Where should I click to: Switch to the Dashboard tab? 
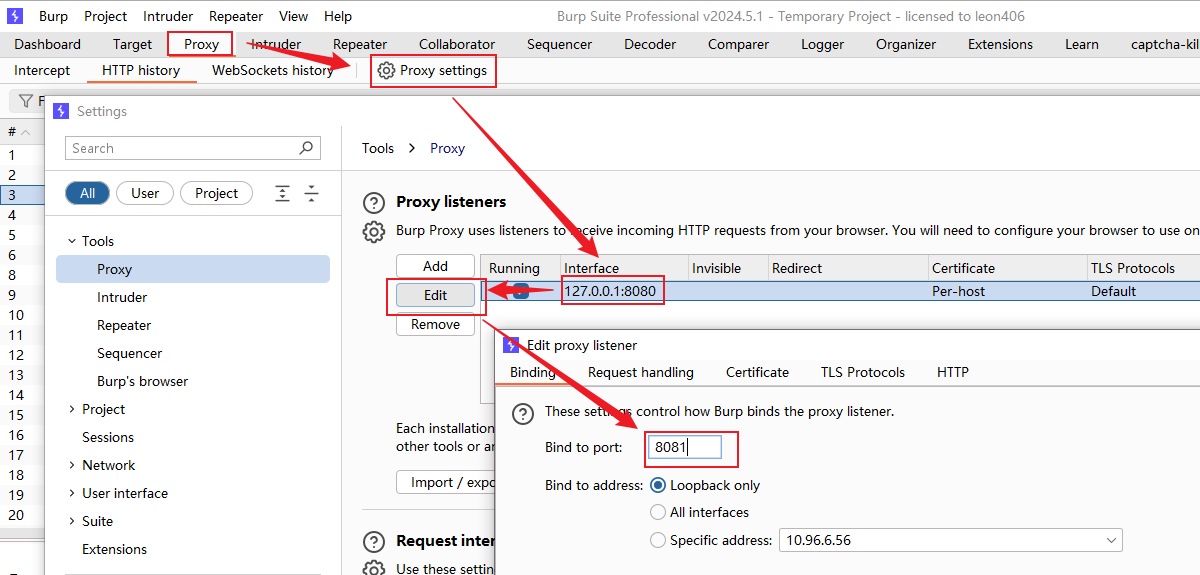pyautogui.click(x=48, y=44)
